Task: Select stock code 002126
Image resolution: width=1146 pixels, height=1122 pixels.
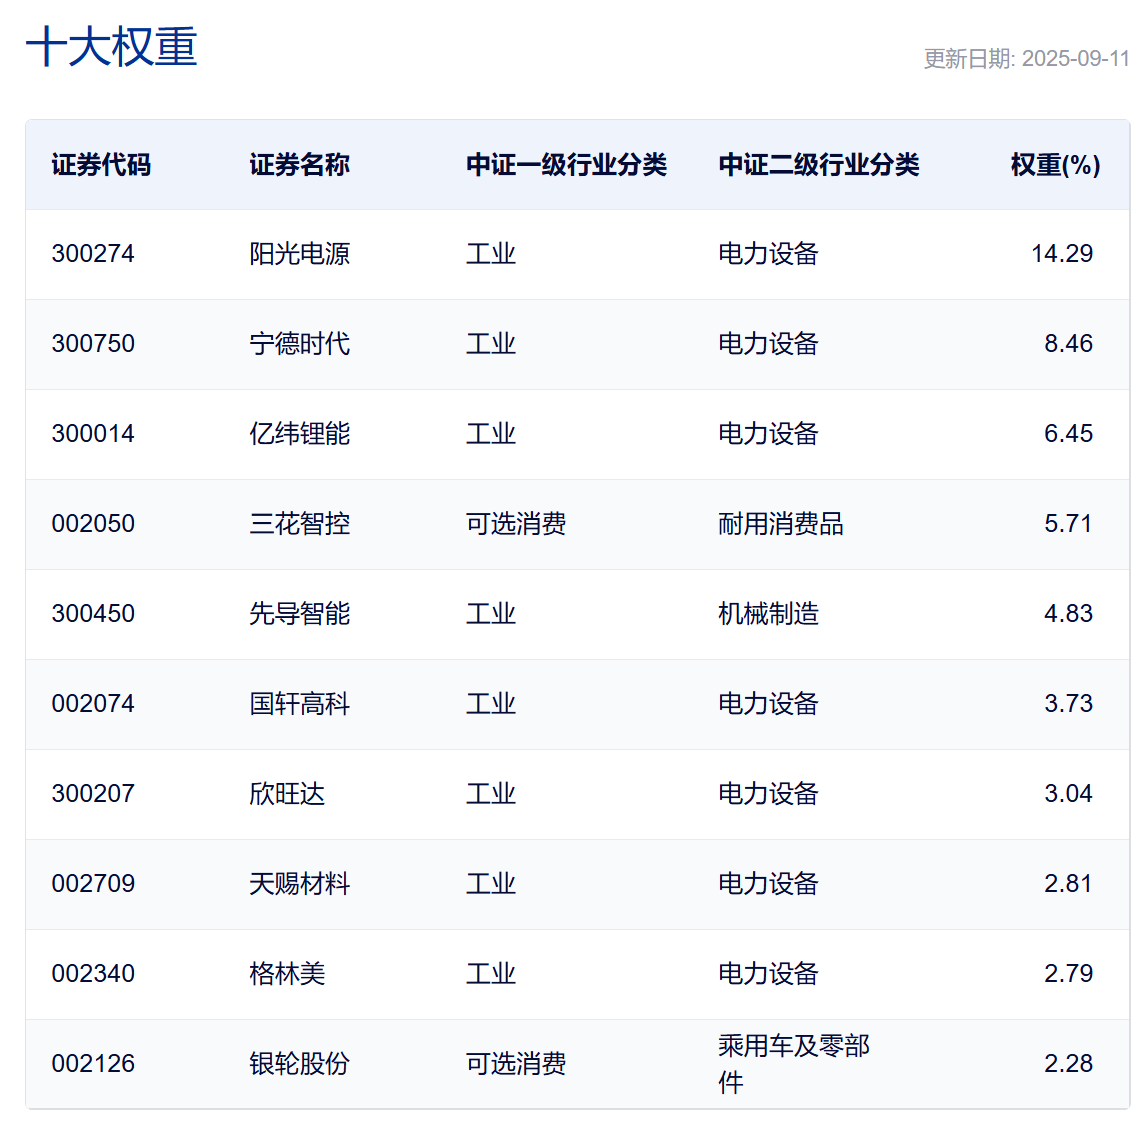Action: (93, 1064)
